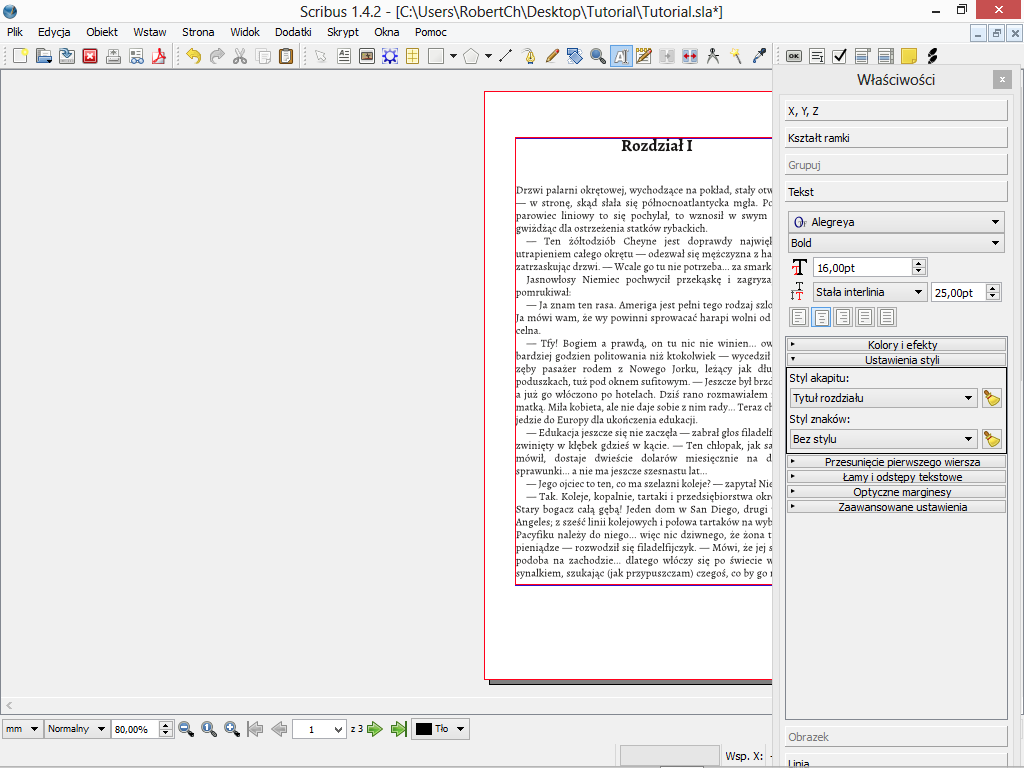The height and width of the screenshot is (768, 1024).
Task: Pick the Eye Dropper tool
Action: point(759,56)
